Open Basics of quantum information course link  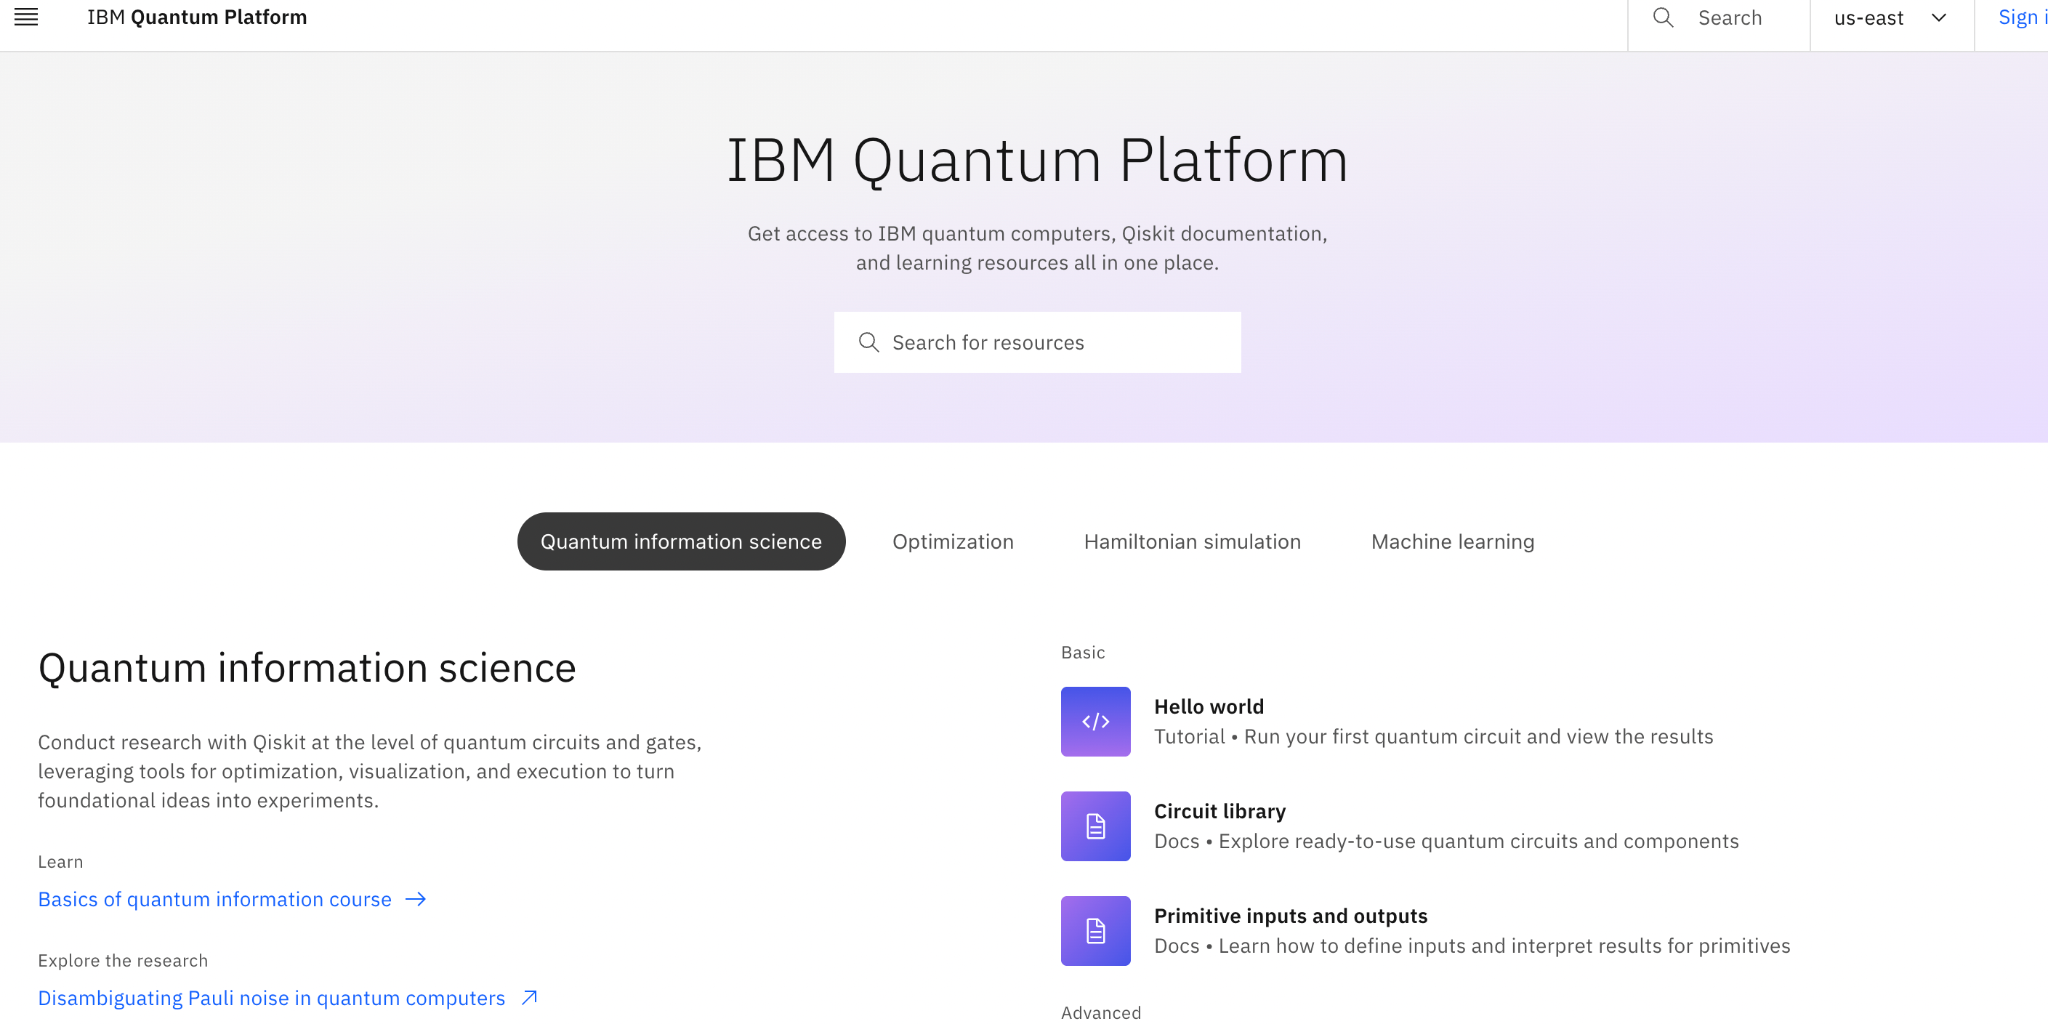tap(215, 899)
